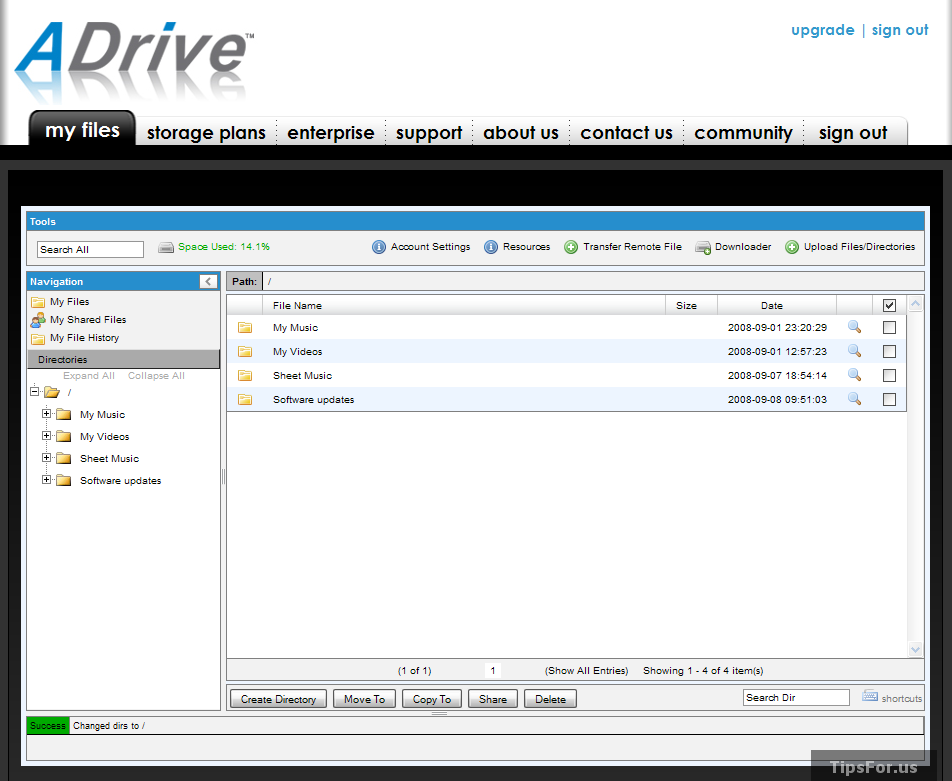952x781 pixels.
Task: Expand the My Music tree node
Action: [x=46, y=414]
